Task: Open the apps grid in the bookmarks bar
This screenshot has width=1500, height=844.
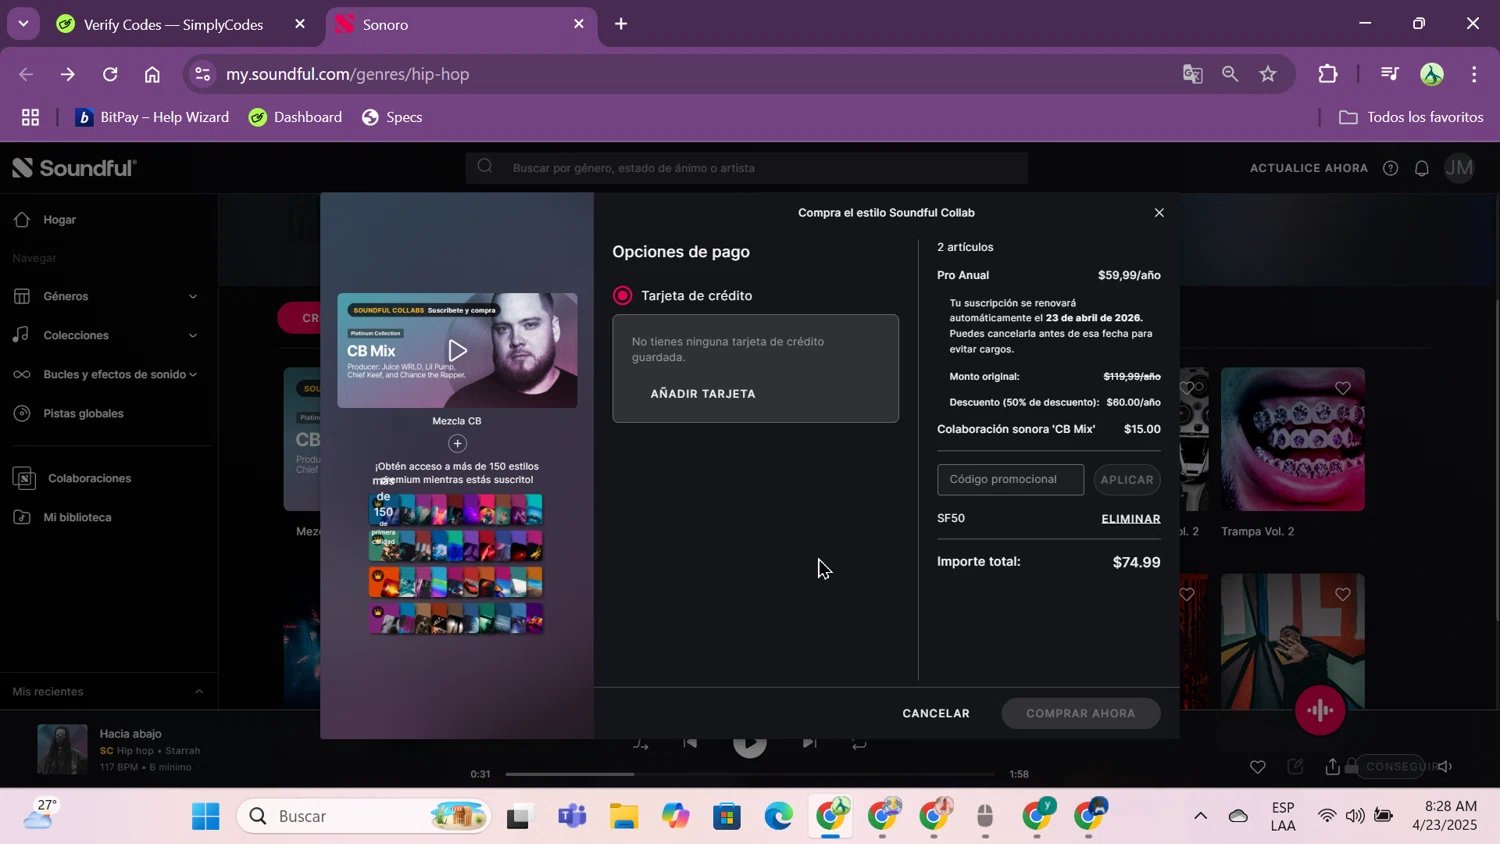Action: [30, 117]
